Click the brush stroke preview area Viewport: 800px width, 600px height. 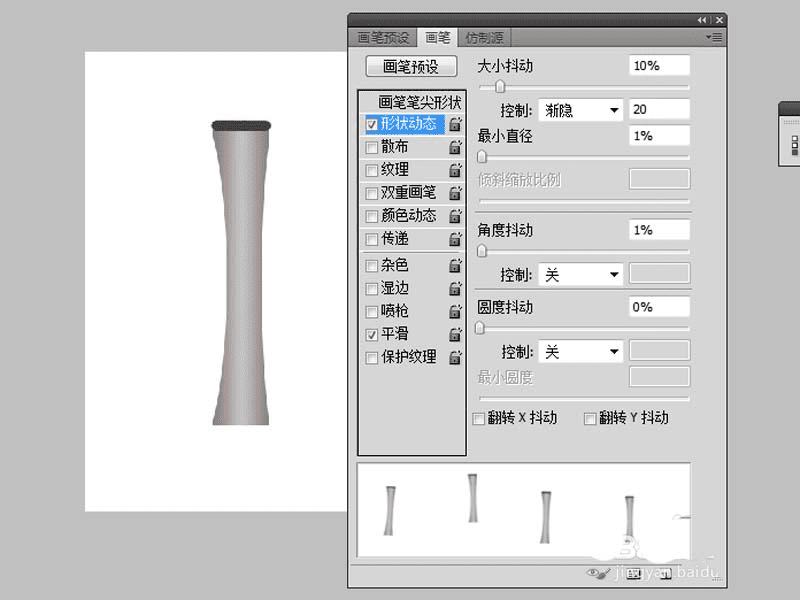(x=523, y=510)
